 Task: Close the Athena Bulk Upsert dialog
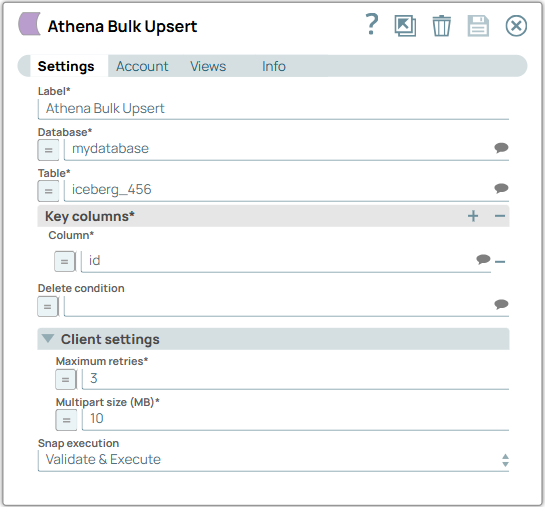(516, 26)
